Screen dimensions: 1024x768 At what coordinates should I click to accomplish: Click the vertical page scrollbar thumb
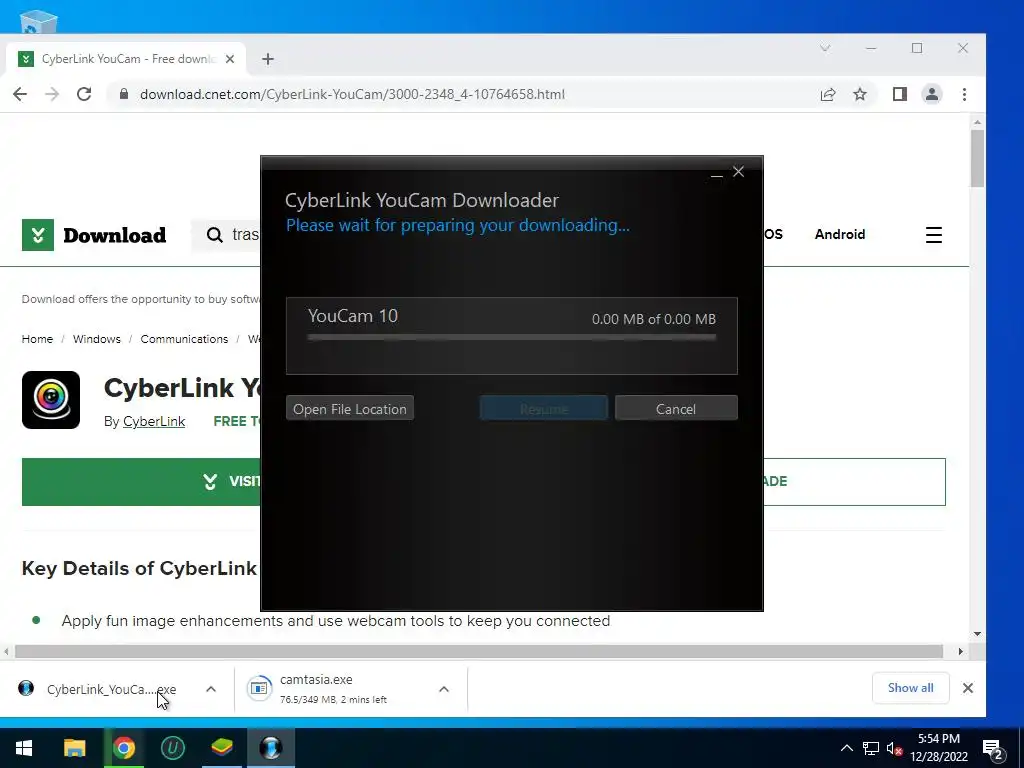click(977, 159)
